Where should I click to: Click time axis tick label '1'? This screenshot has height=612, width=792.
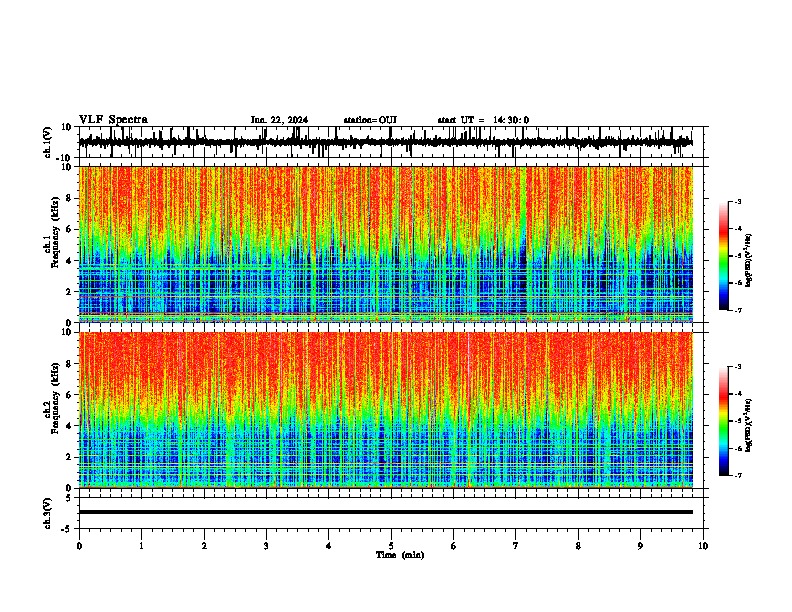(x=141, y=546)
